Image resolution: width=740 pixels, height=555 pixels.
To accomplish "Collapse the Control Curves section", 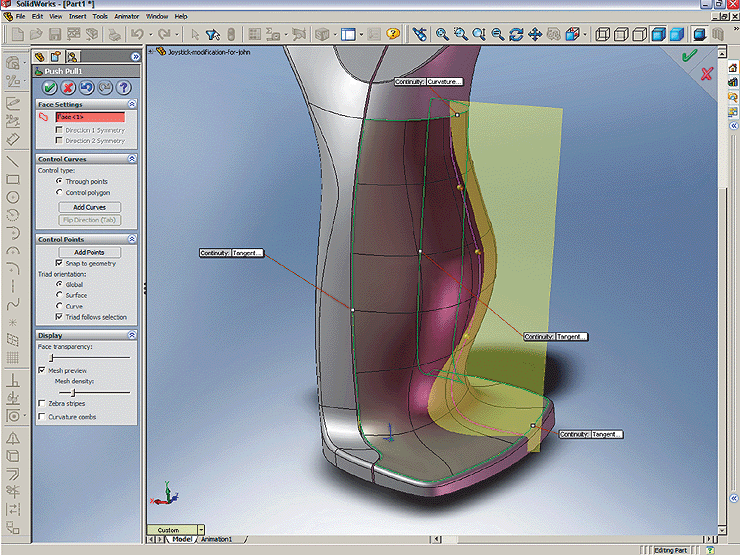I will click(132, 159).
